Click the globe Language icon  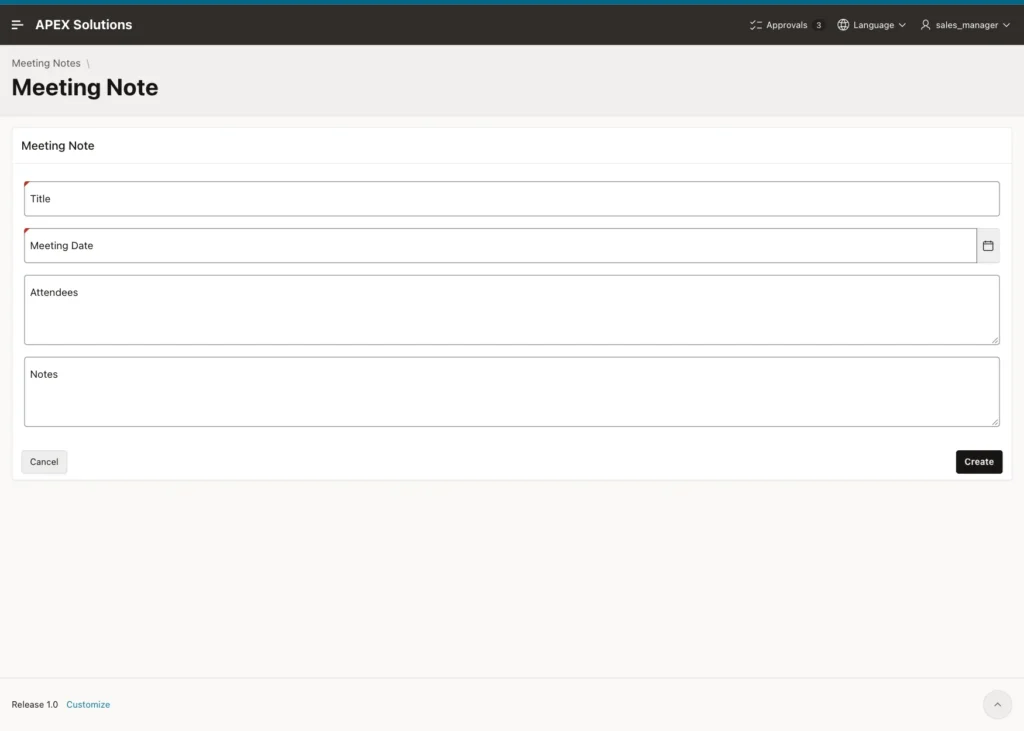pos(843,25)
